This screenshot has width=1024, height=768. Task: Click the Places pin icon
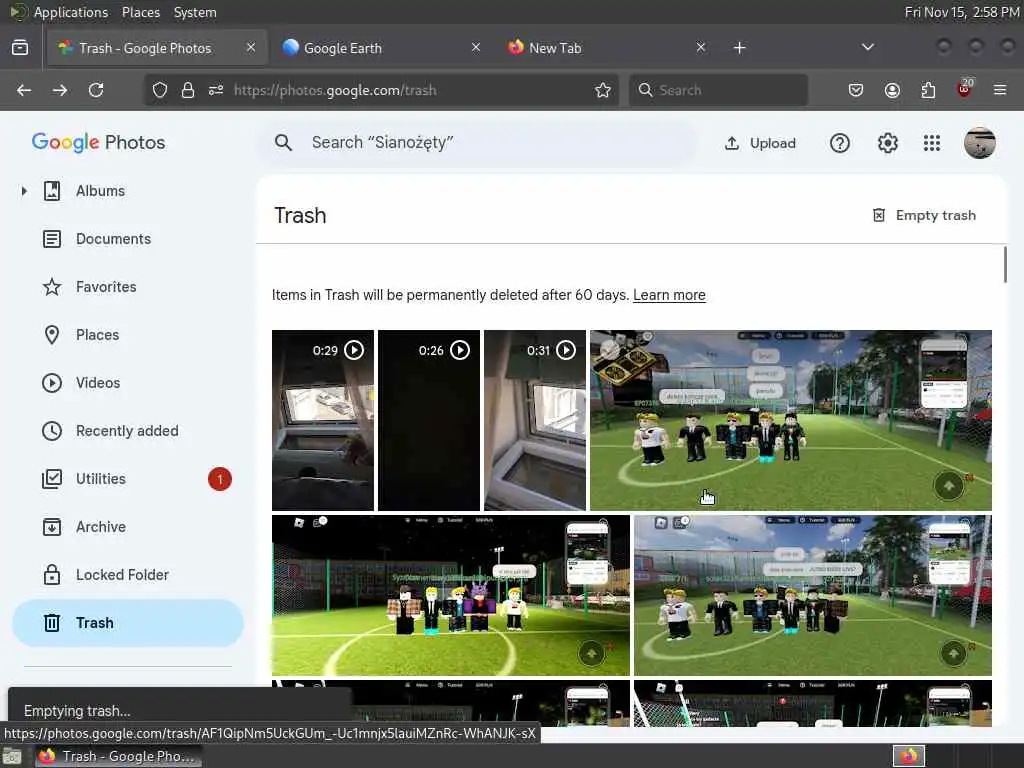[x=52, y=335]
